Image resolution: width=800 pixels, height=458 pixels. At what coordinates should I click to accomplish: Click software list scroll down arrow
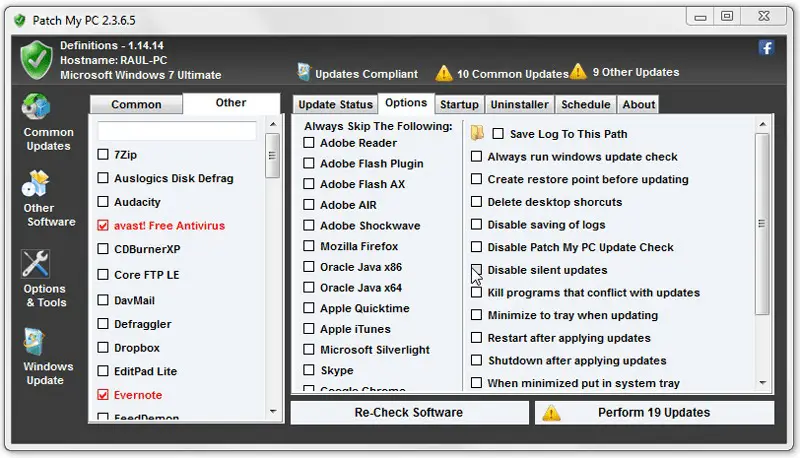[273, 411]
